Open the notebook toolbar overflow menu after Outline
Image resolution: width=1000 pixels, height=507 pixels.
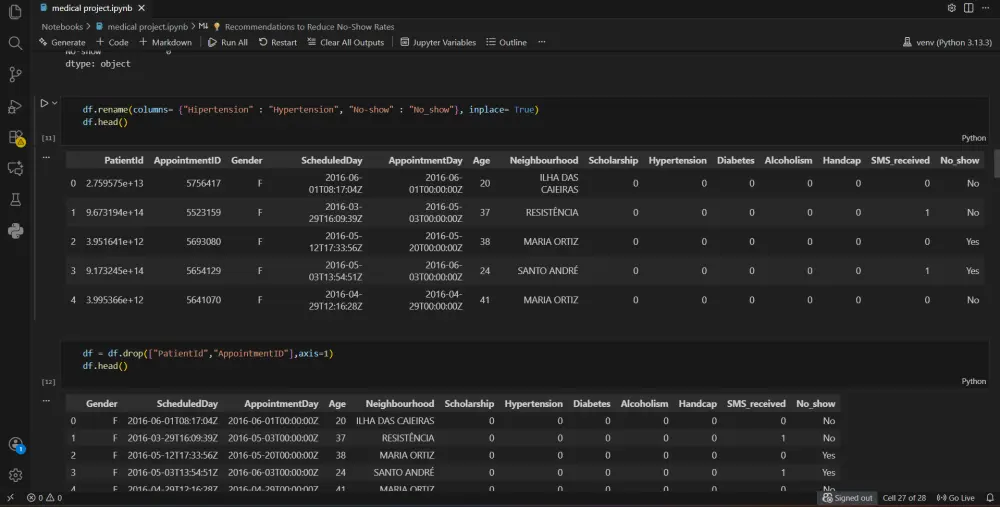pos(541,43)
